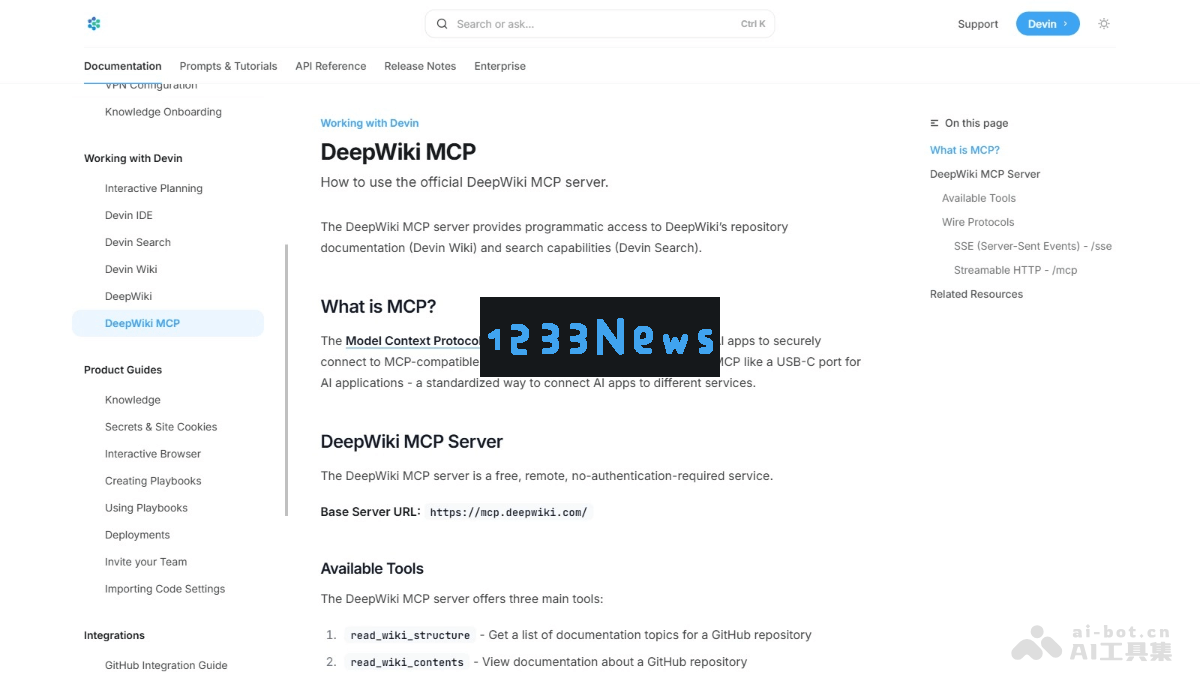Select the highlighted DeepWiki MCP sidebar item
Screen dimensions: 1200x675
tap(168, 323)
